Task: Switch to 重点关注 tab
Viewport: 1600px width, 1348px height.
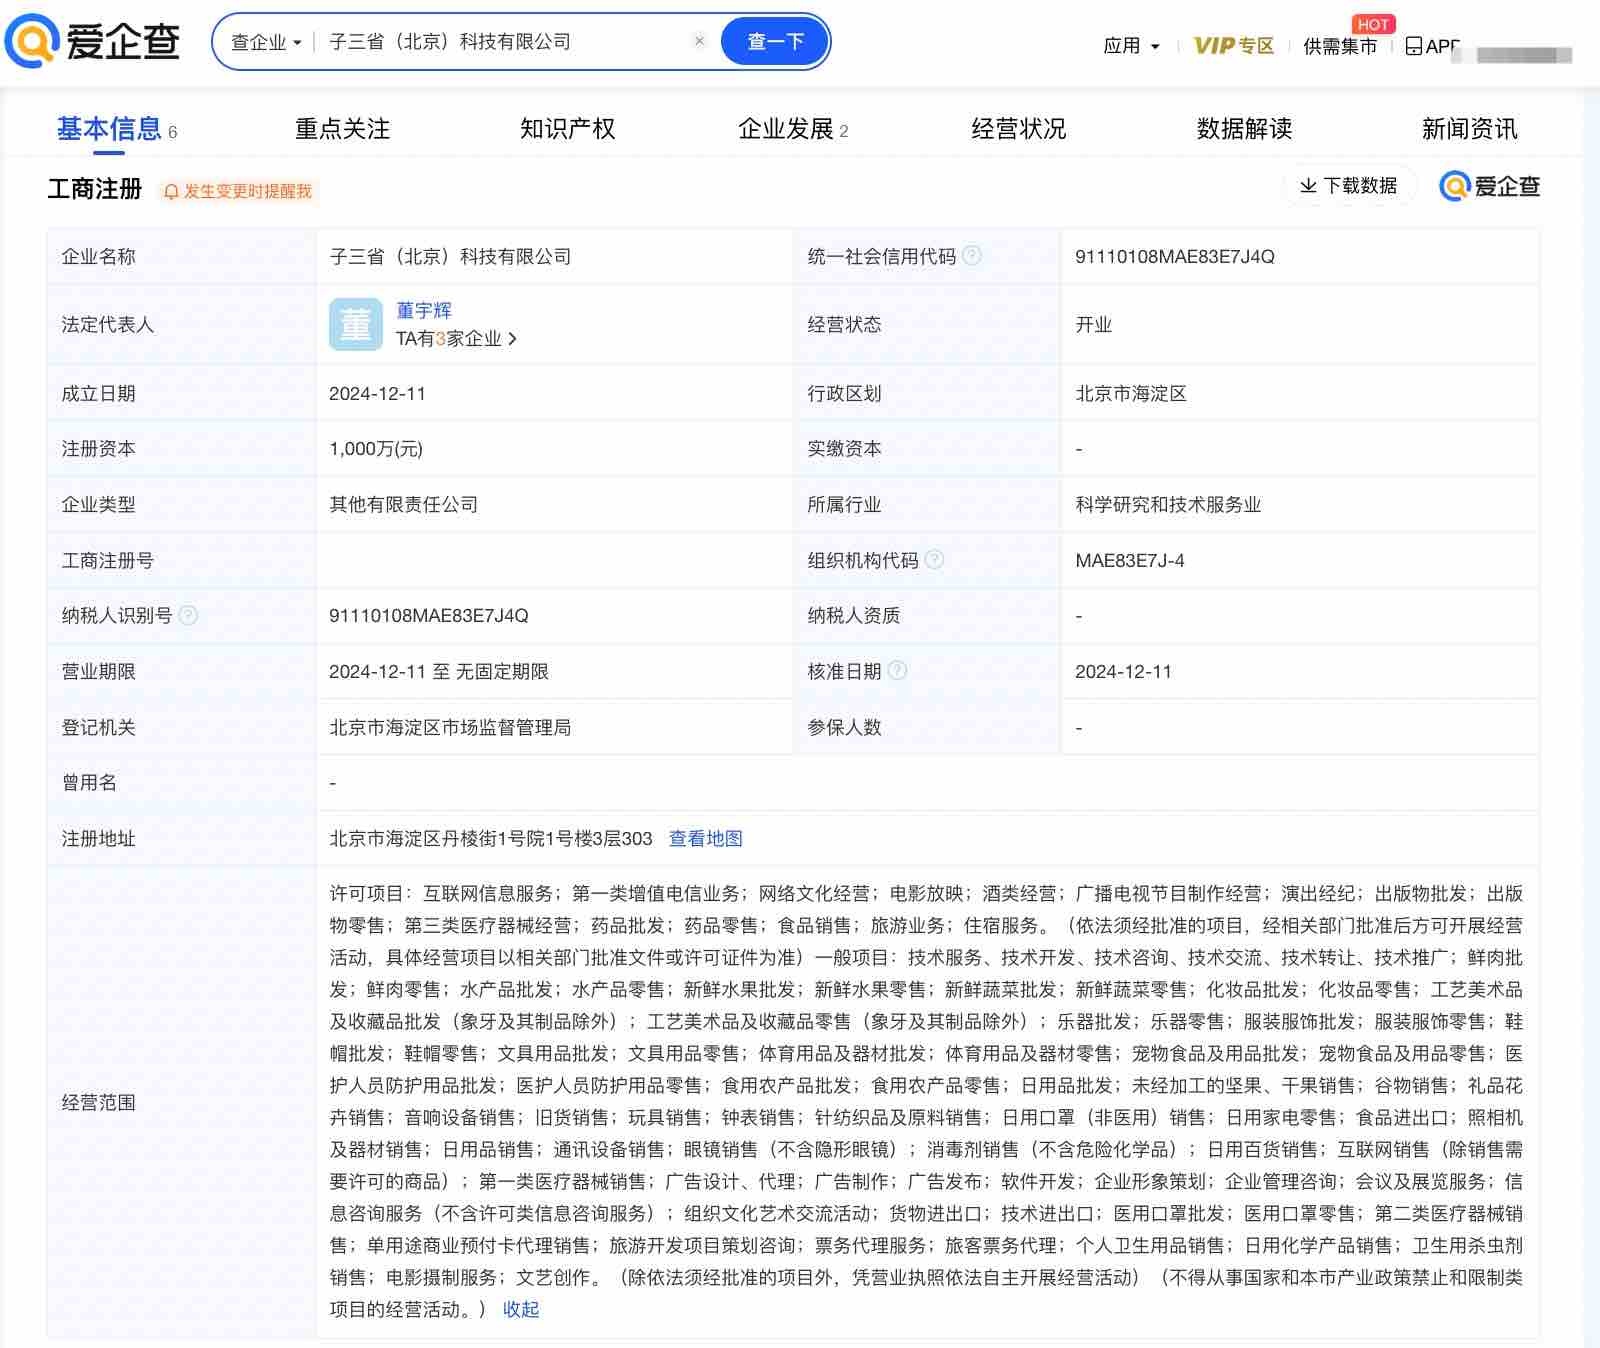Action: point(342,129)
